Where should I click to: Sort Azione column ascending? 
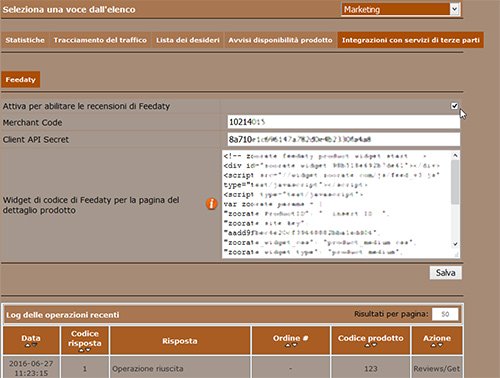433,345
